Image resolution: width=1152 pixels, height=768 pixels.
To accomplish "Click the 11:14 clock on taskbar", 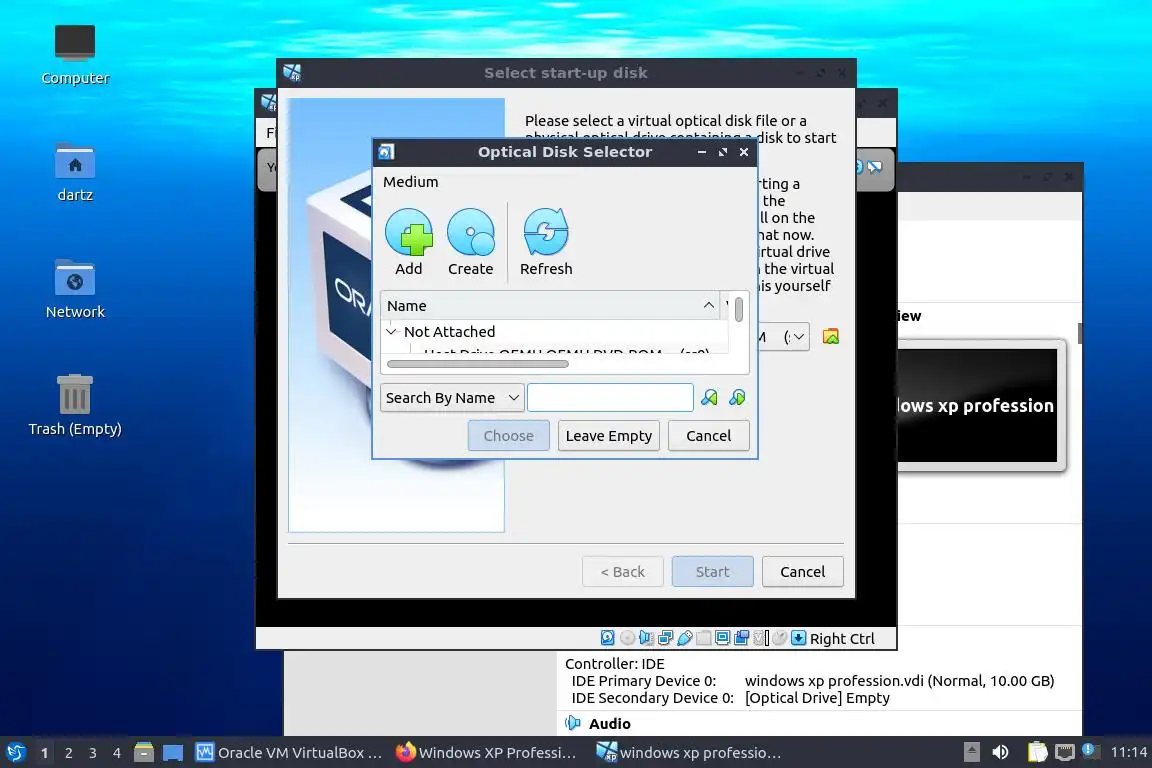I will pyautogui.click(x=1128, y=752).
